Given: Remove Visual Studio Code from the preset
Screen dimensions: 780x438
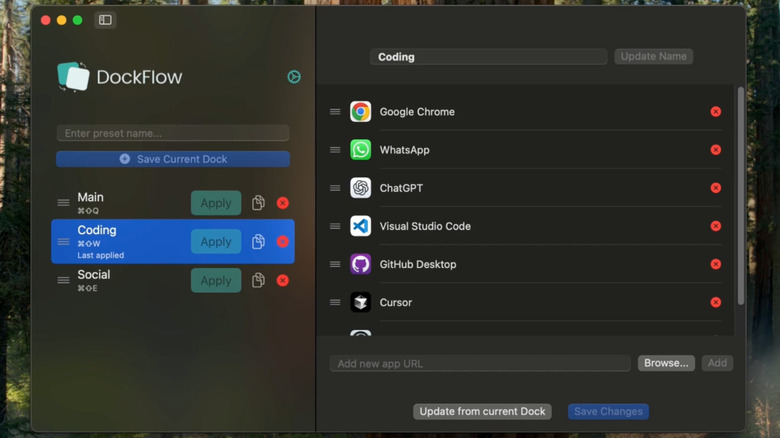Looking at the screenshot, I should point(716,226).
